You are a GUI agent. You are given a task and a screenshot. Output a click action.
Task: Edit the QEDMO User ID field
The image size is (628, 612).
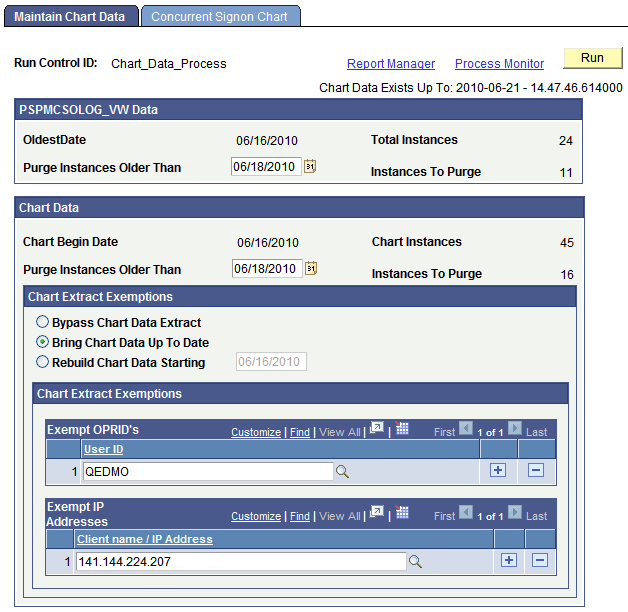pos(208,471)
